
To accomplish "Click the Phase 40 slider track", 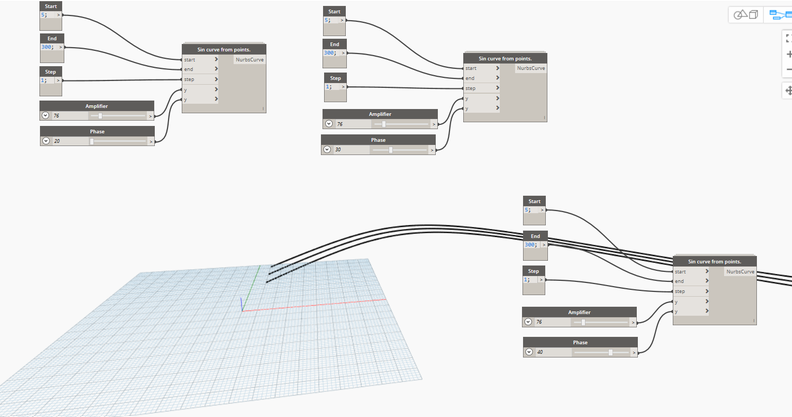I will [601, 352].
